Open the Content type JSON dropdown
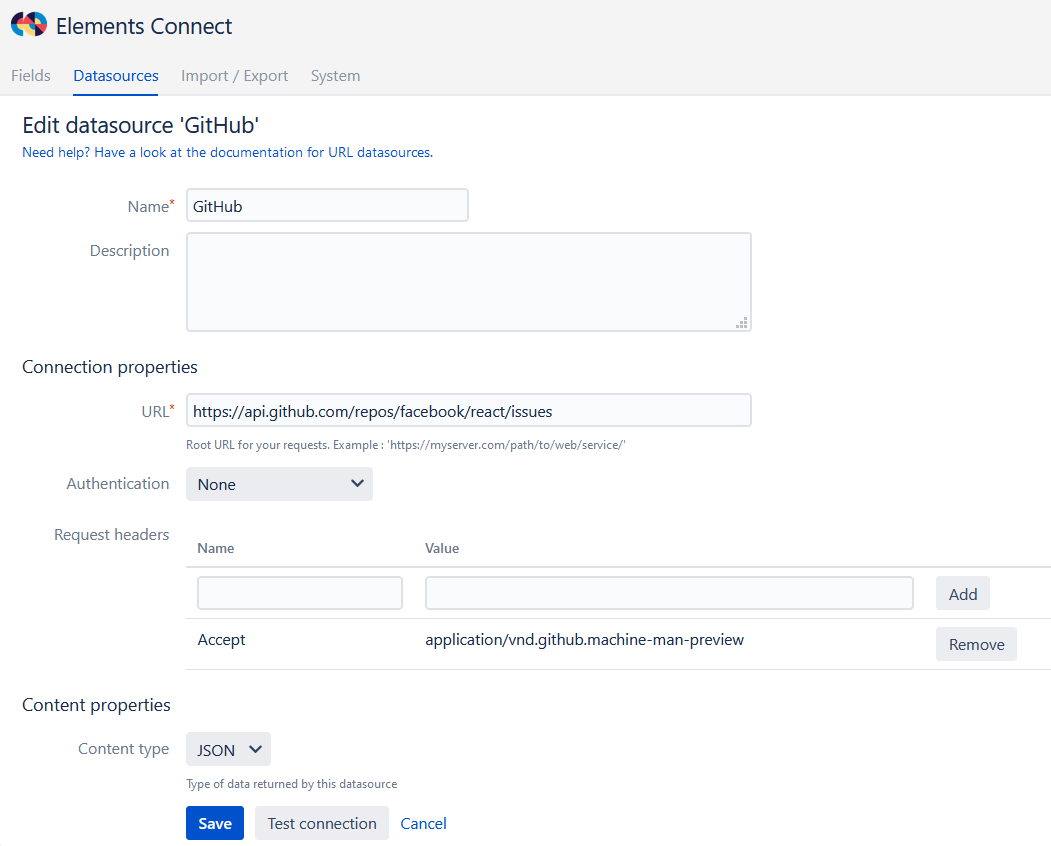The height and width of the screenshot is (846, 1051). pos(228,749)
